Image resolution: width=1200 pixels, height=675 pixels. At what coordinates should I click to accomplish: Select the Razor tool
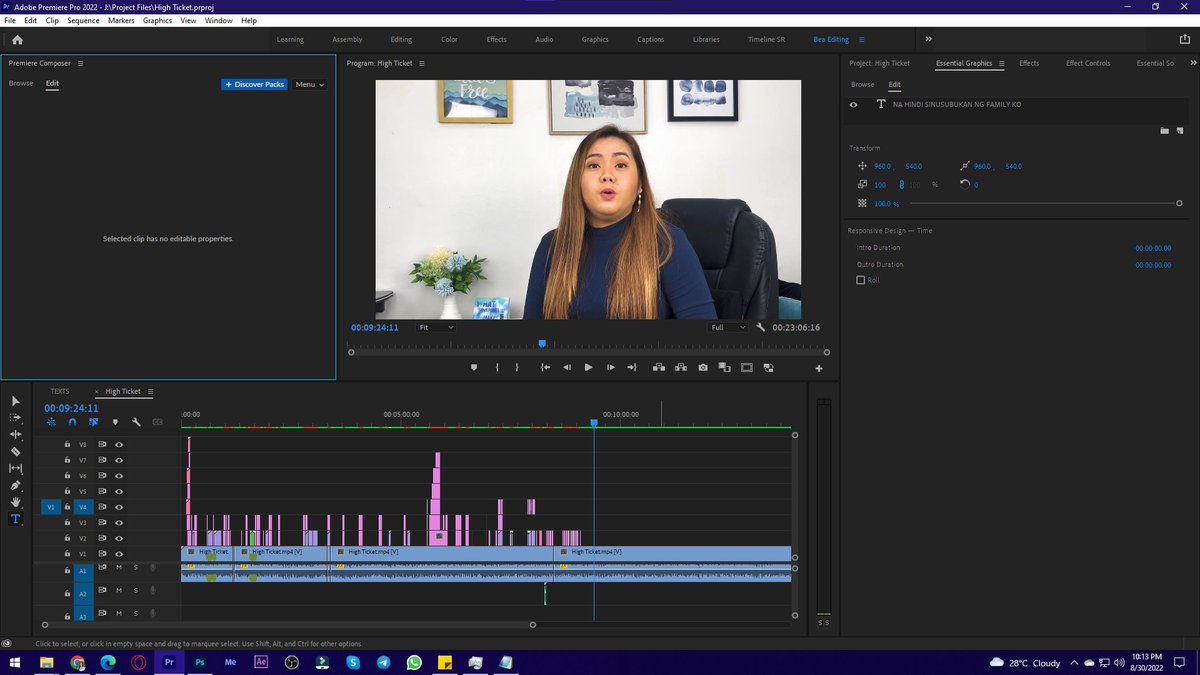[x=15, y=450]
